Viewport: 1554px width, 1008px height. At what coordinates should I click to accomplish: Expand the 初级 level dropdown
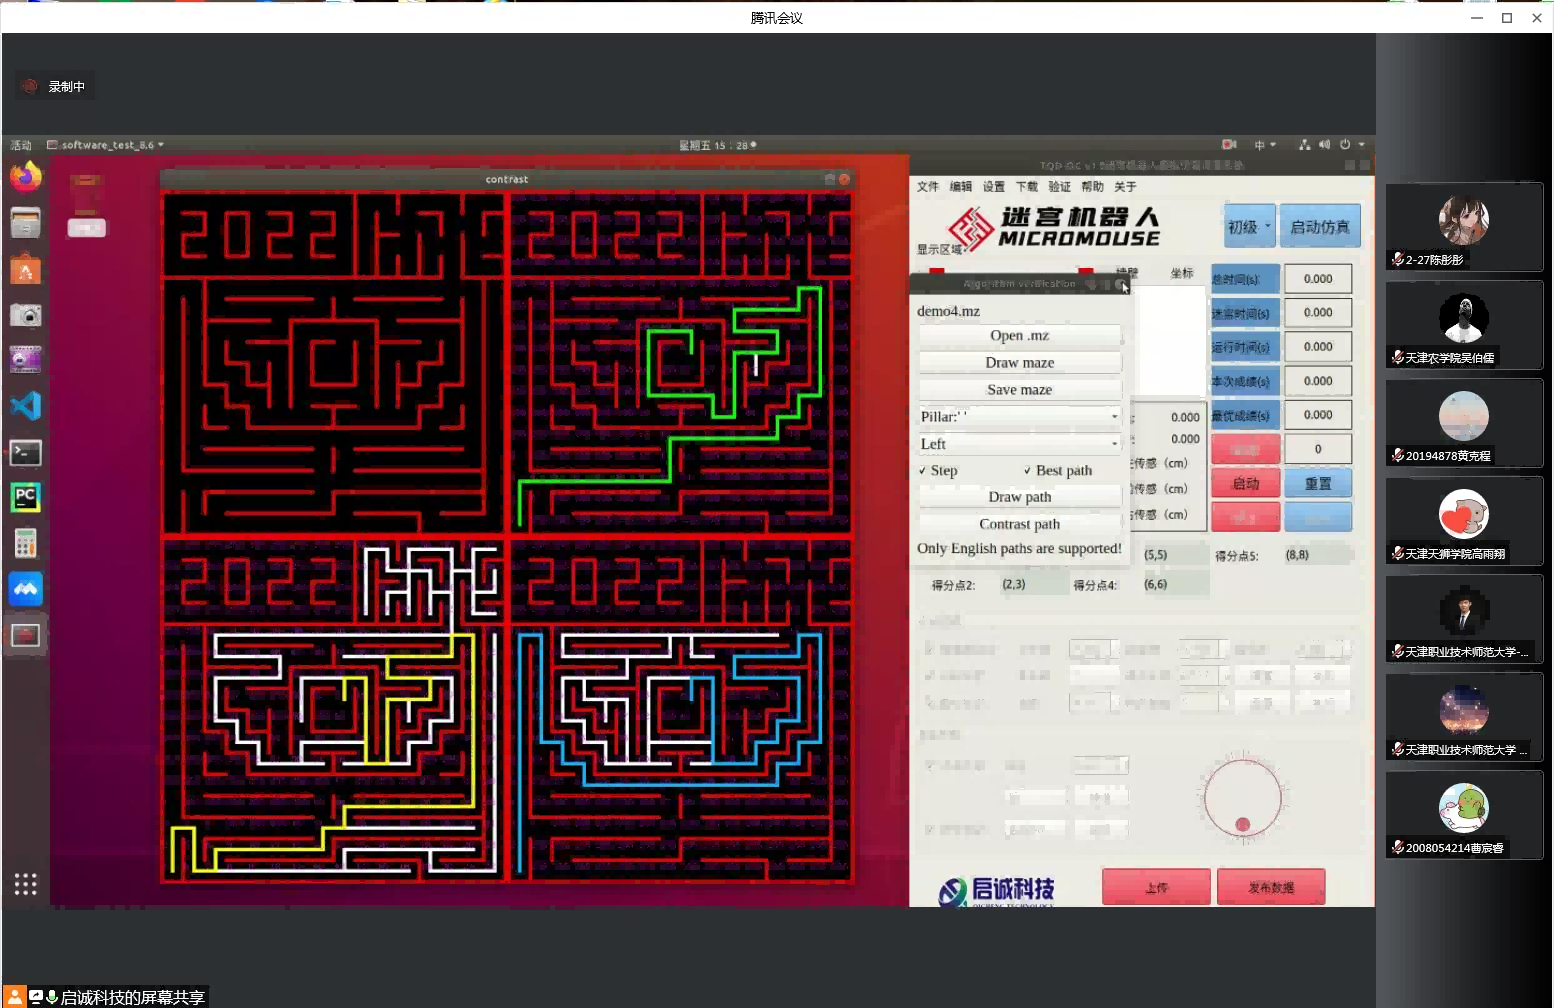(x=1249, y=227)
